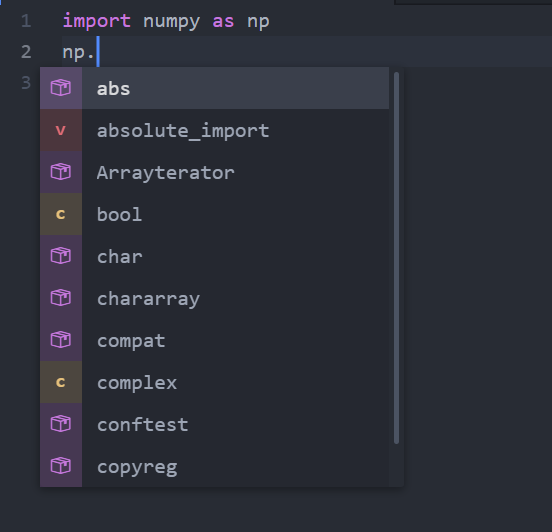Viewport: 552px width, 532px height.
Task: Click the package icon beside Arrayterator
Action: [61, 172]
